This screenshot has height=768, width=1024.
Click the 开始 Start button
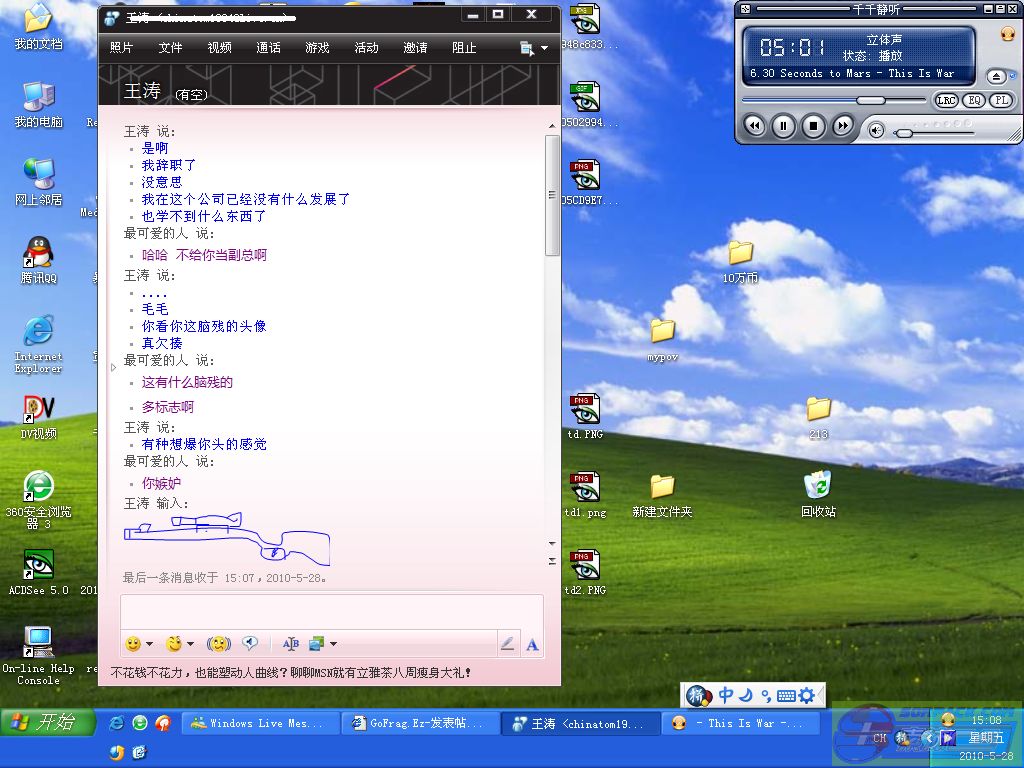47,722
